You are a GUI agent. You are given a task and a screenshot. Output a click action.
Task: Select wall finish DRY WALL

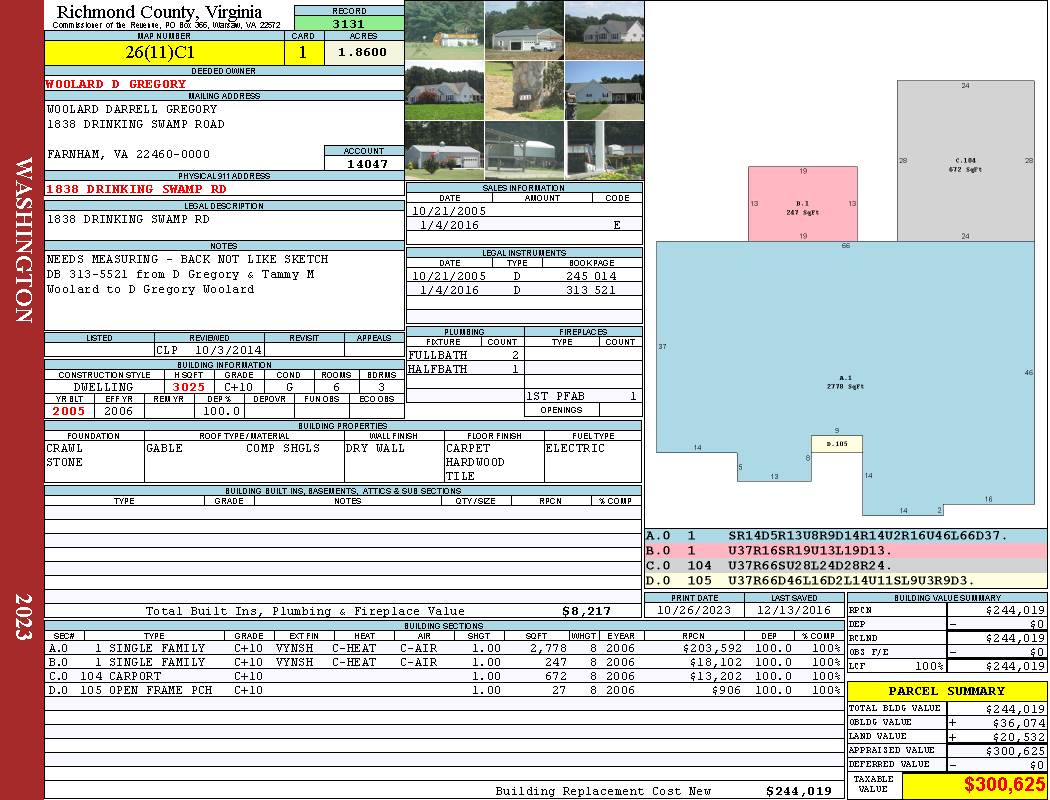375,448
